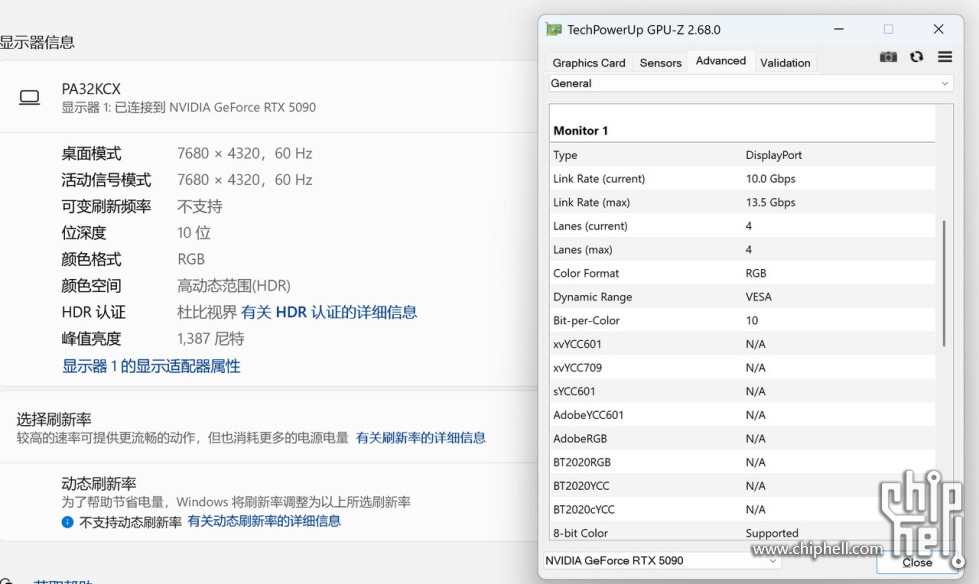This screenshot has height=584, width=979.
Task: Click the GPU-Z app icon in title bar
Action: (x=554, y=29)
